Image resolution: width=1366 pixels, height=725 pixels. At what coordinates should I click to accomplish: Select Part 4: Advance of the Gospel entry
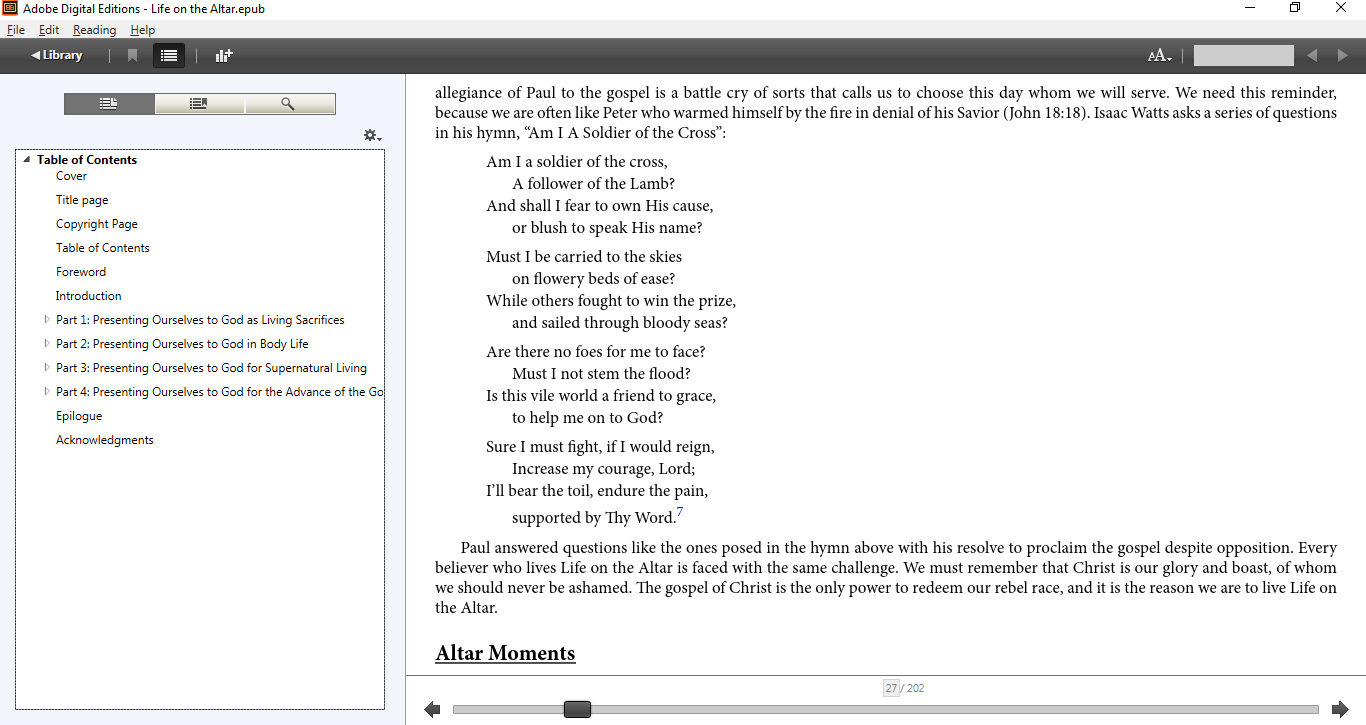[219, 392]
